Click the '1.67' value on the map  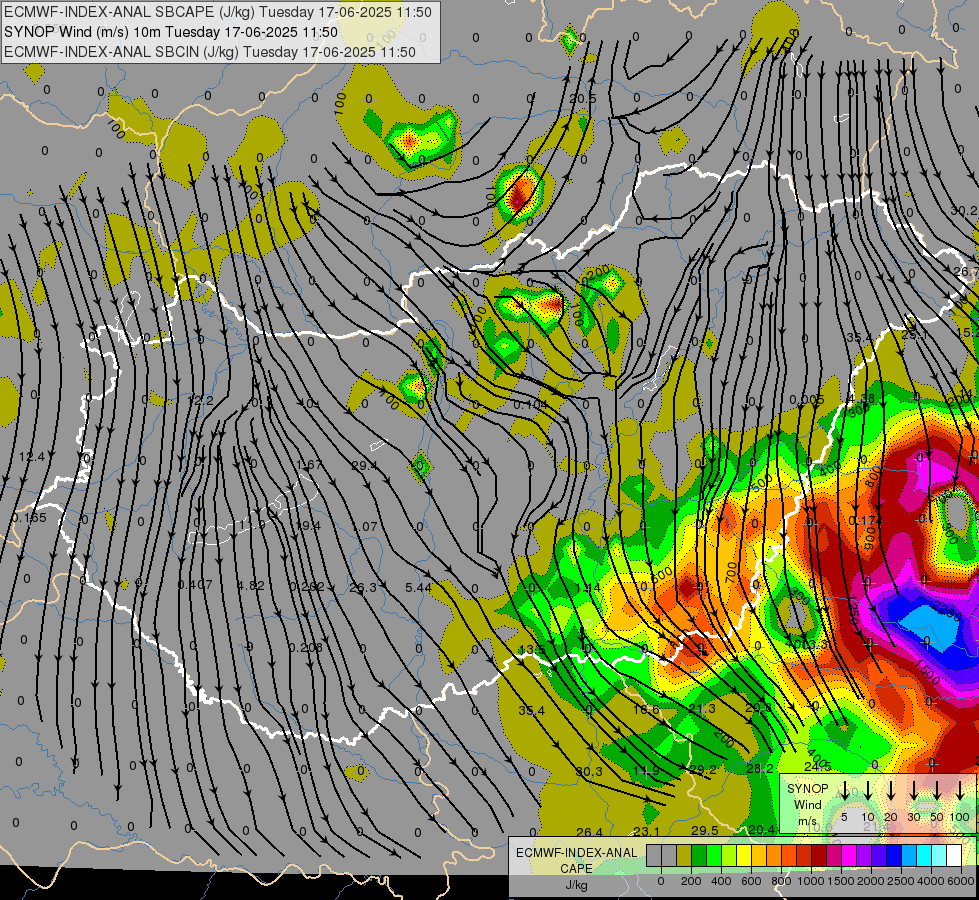click(309, 465)
